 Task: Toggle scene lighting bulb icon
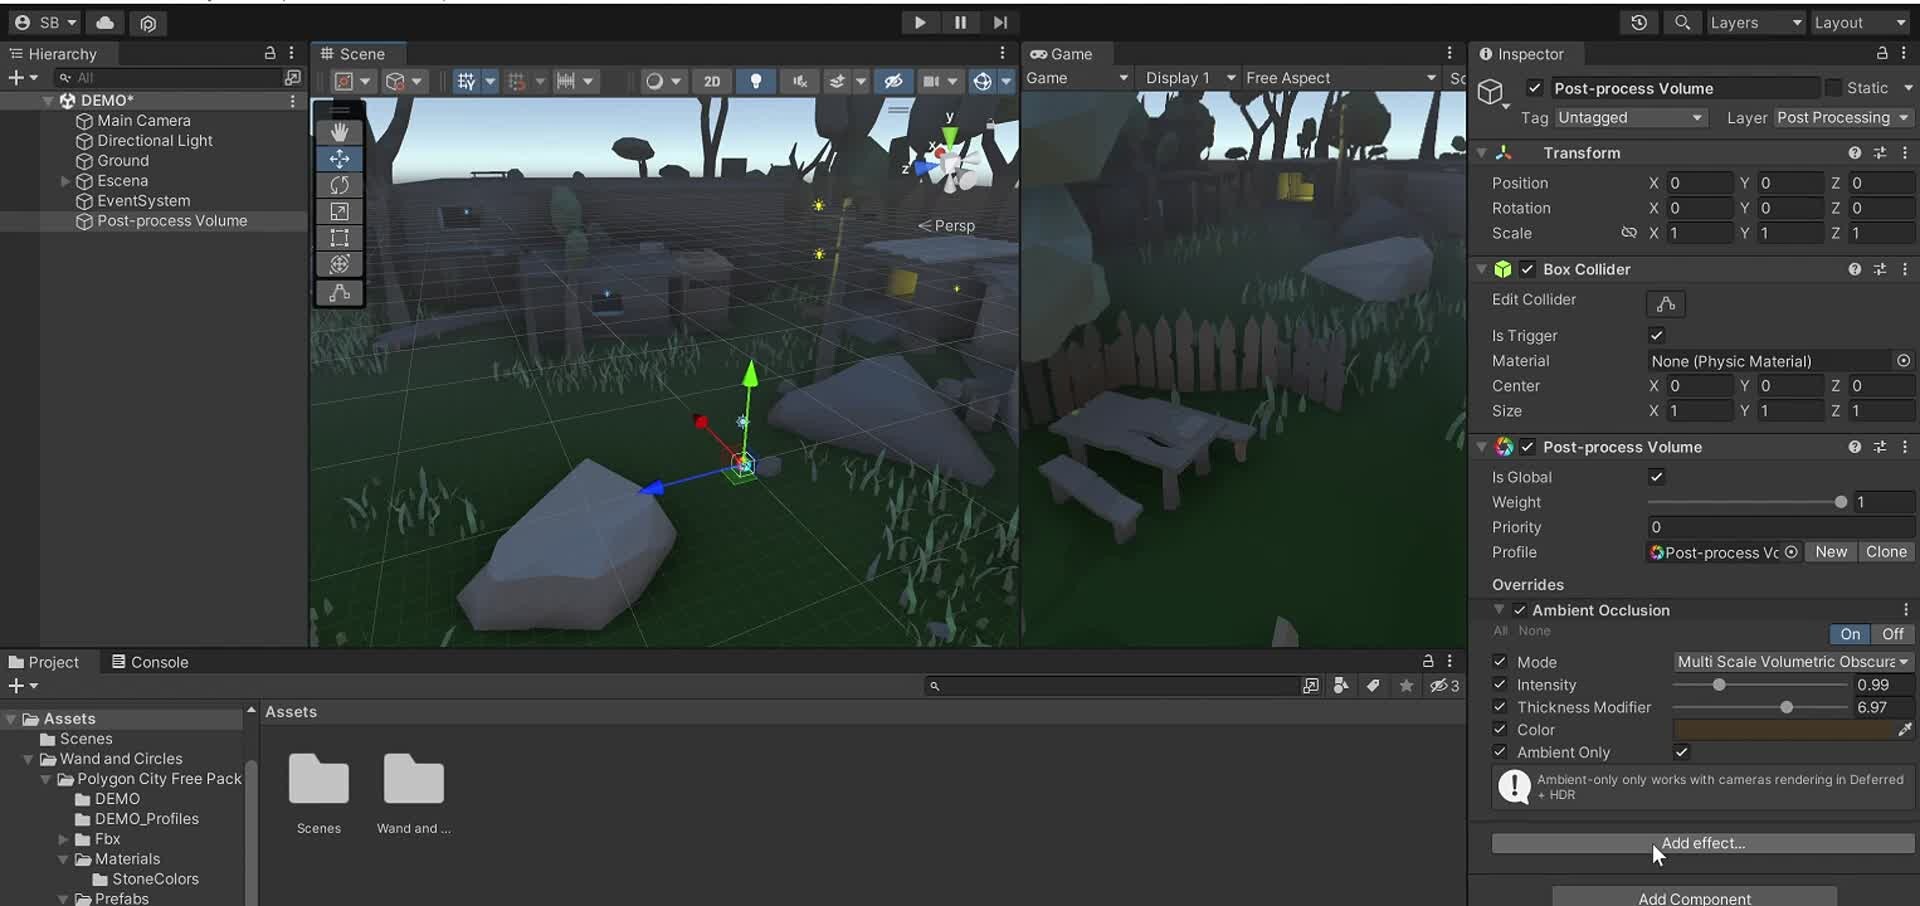756,81
